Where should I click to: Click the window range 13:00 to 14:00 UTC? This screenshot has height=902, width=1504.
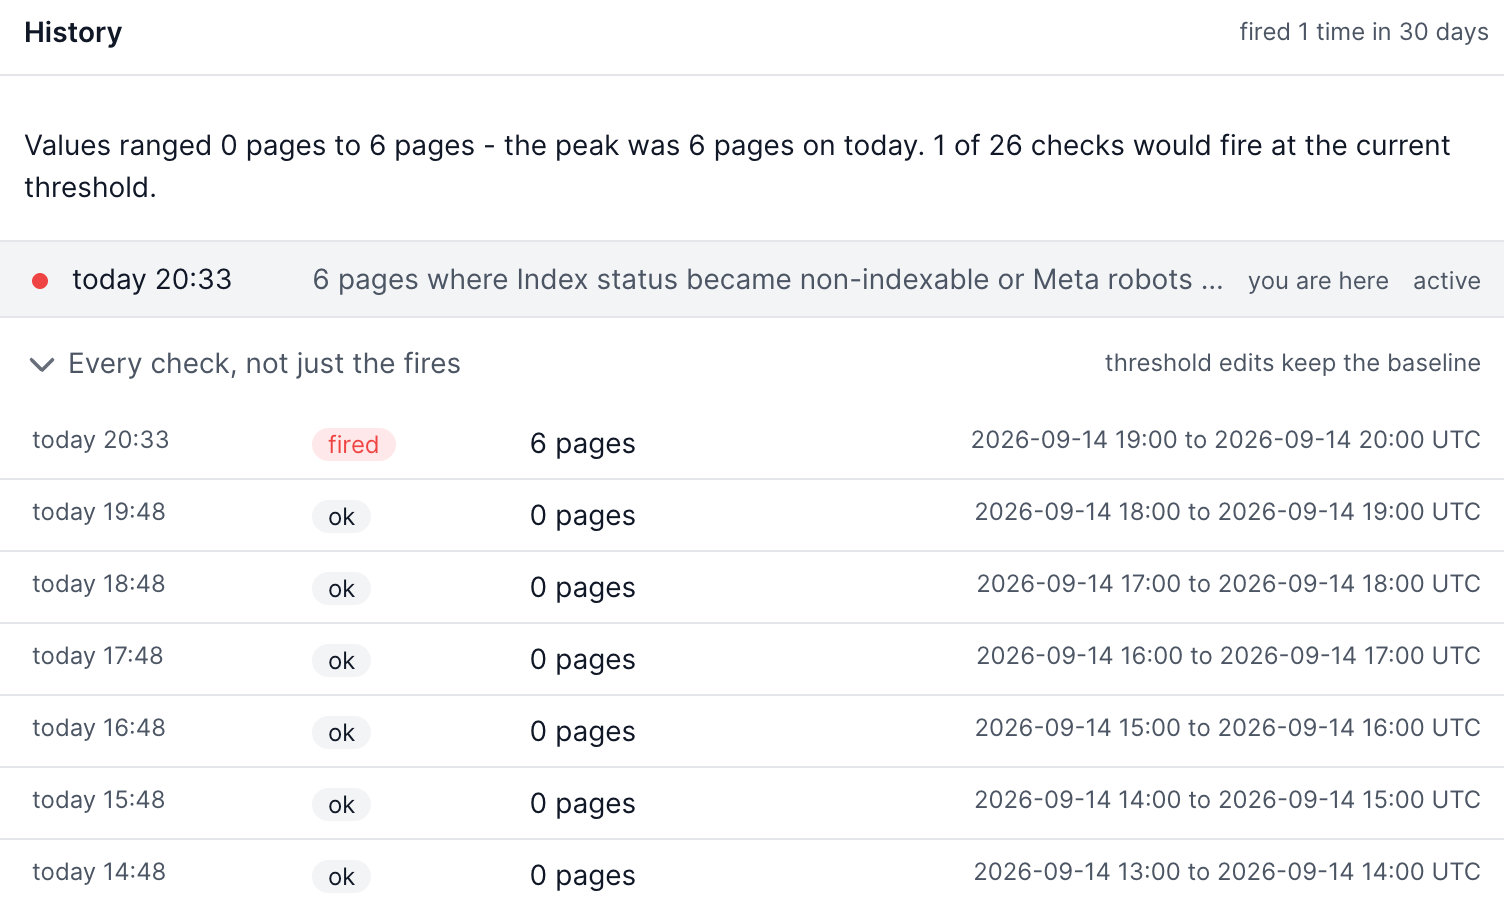pyautogui.click(x=1228, y=872)
